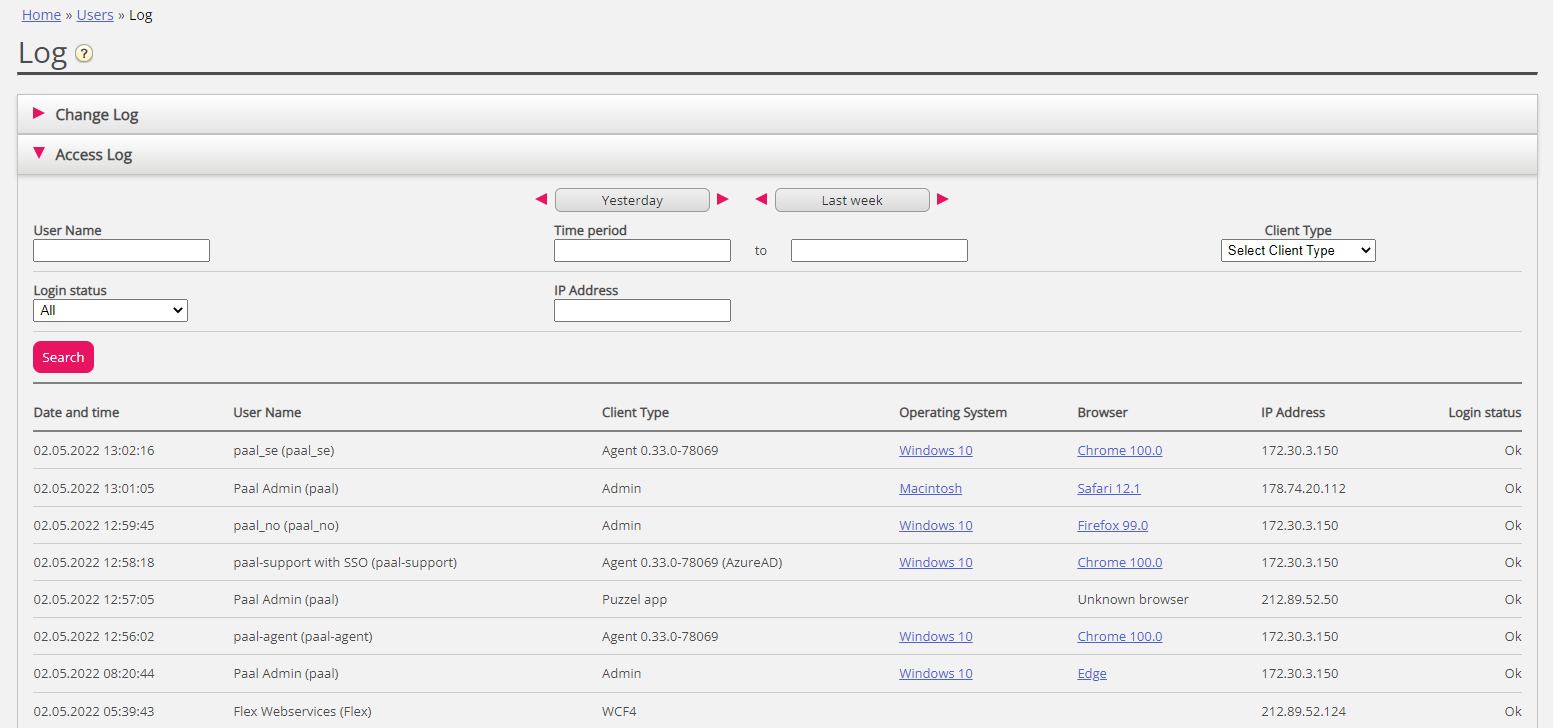Click the left arrow before Yesterday button
The image size is (1553, 728).
[541, 200]
